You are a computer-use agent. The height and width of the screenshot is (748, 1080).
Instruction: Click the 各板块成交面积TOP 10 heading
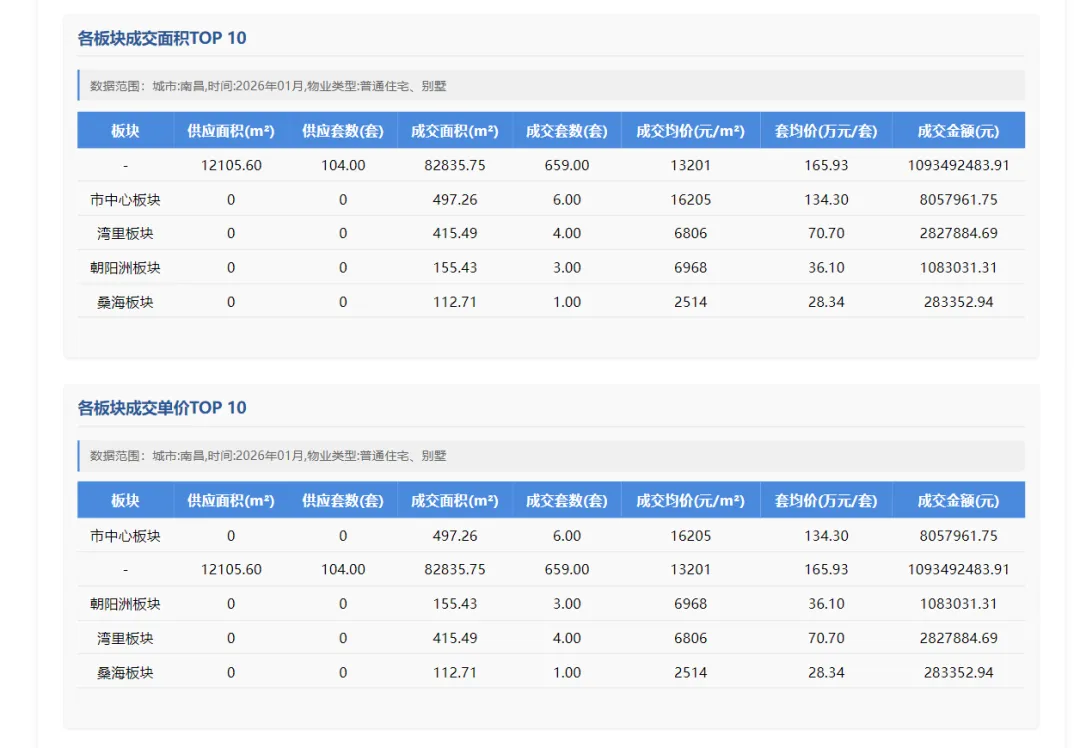click(162, 38)
